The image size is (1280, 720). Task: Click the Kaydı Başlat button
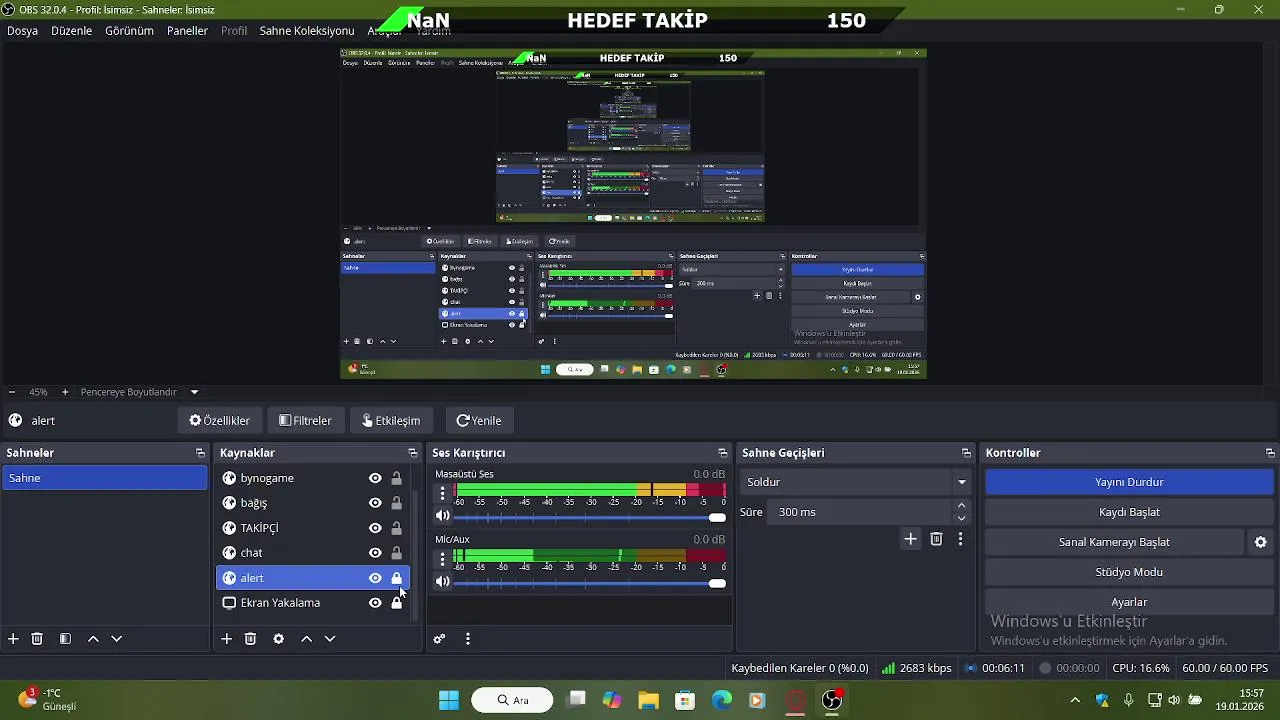click(x=1129, y=512)
